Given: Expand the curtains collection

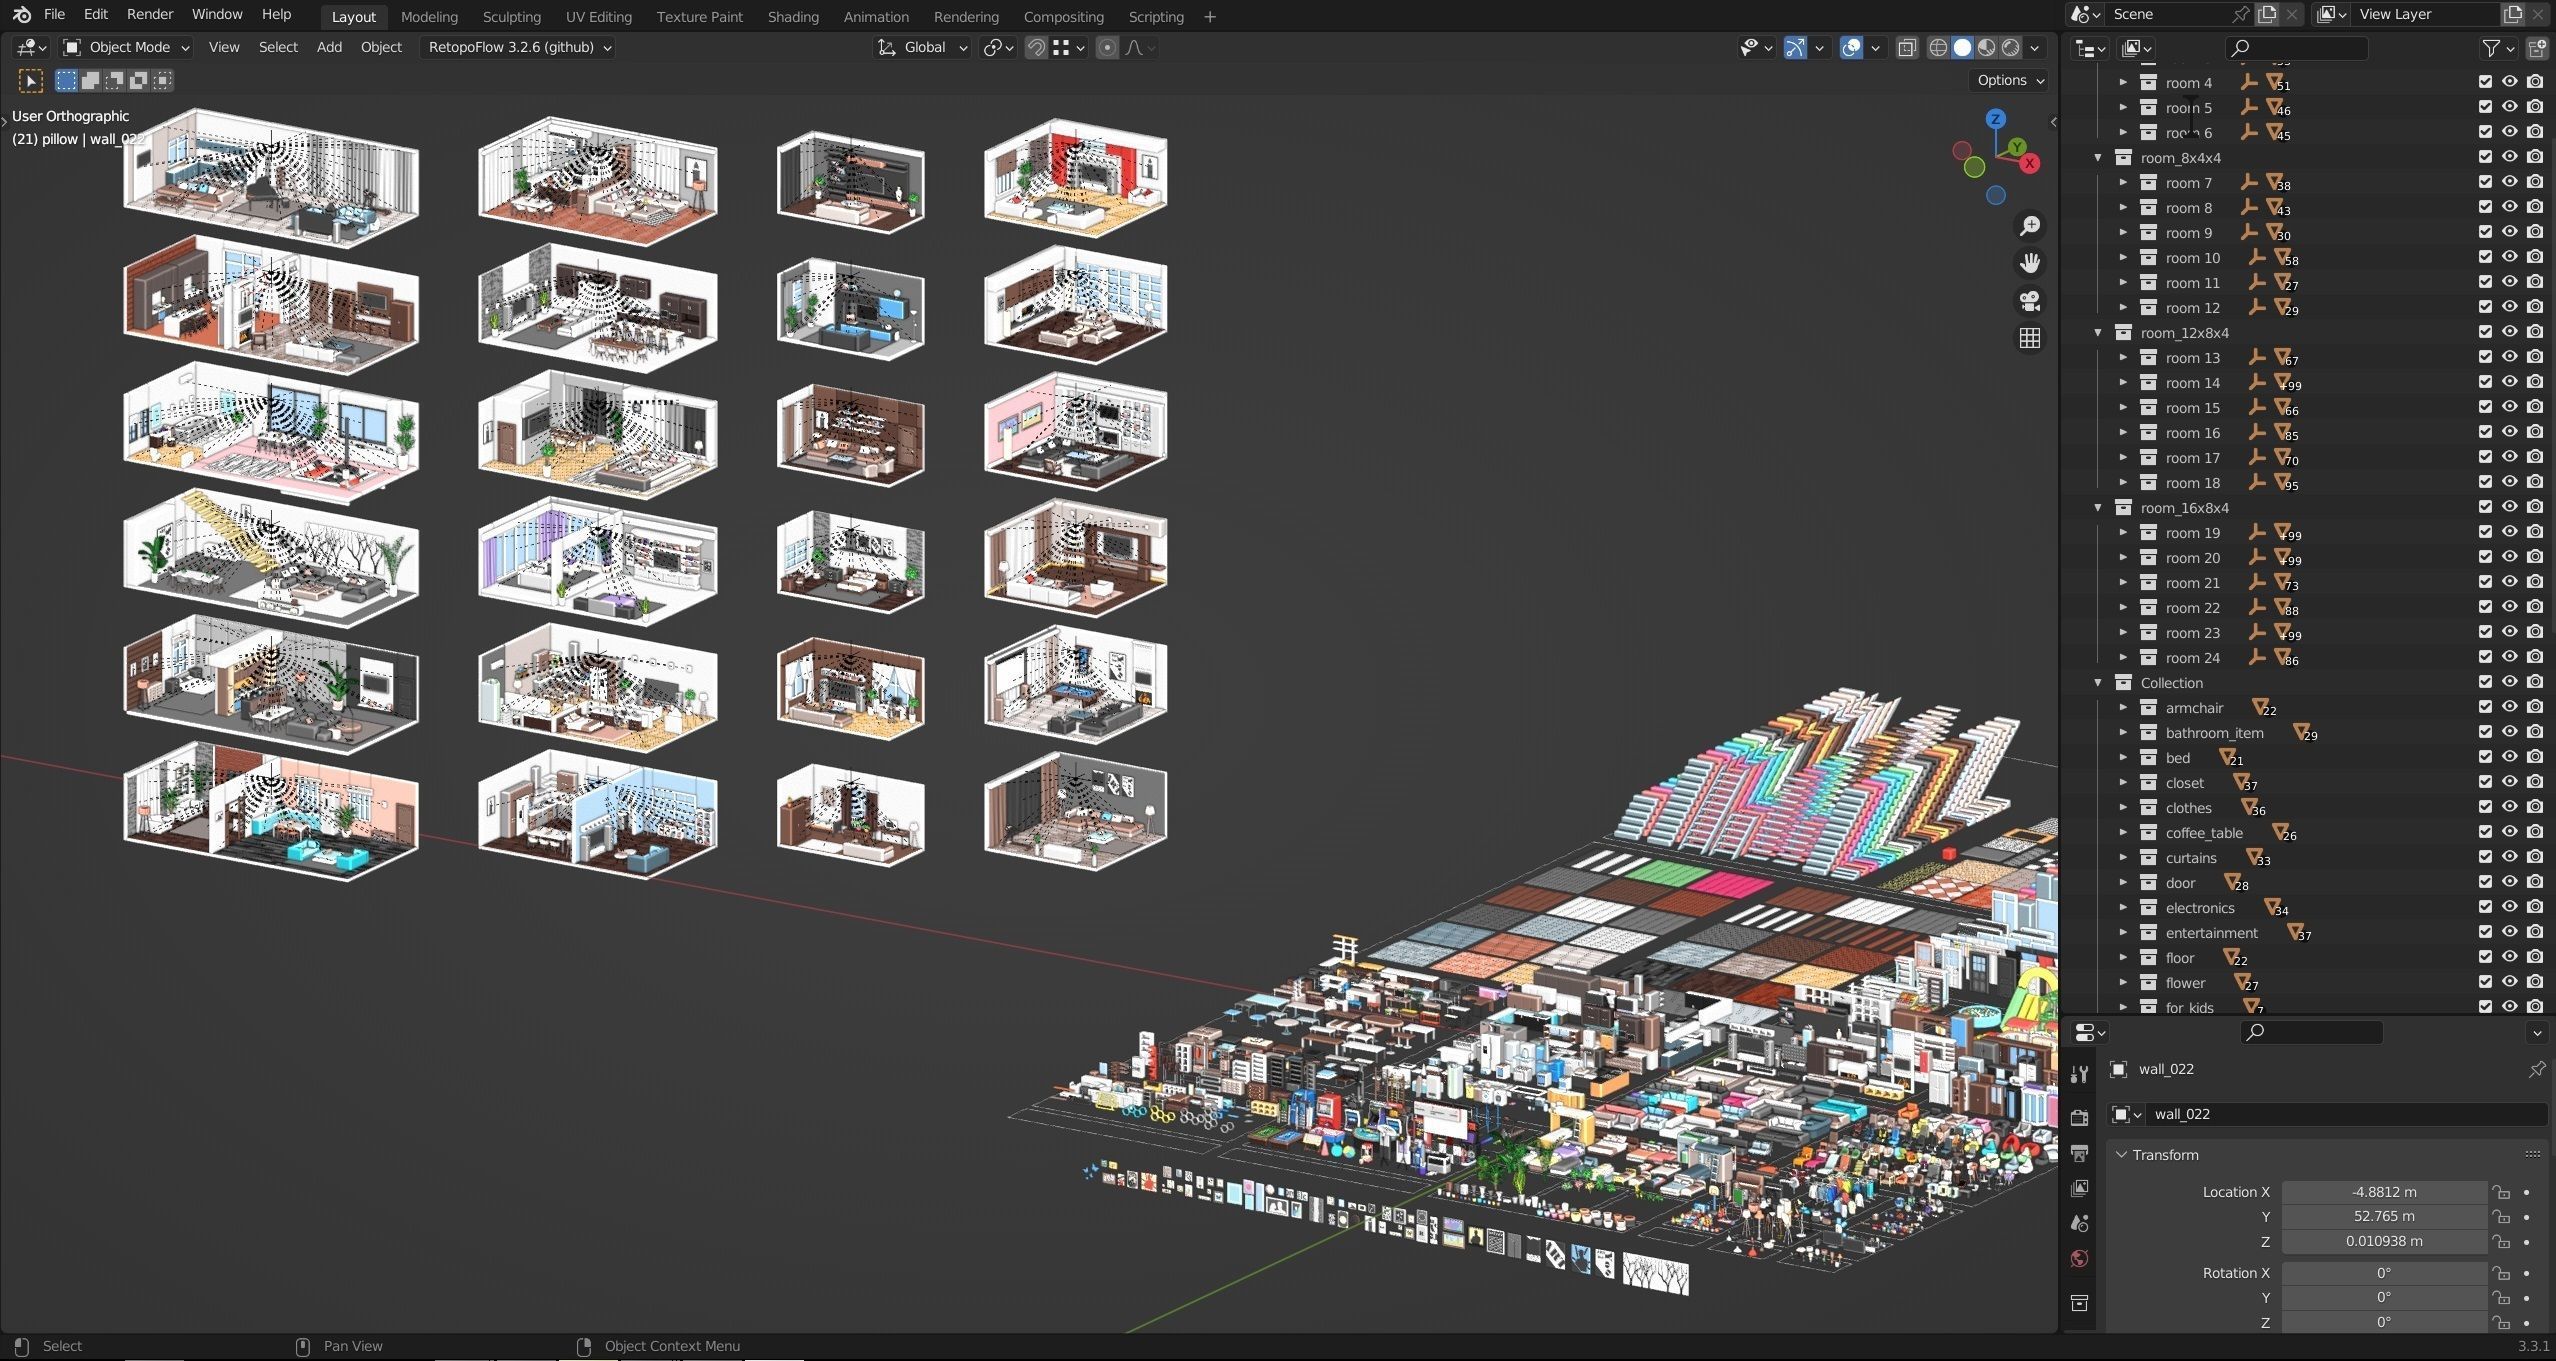Looking at the screenshot, I should coord(2123,858).
